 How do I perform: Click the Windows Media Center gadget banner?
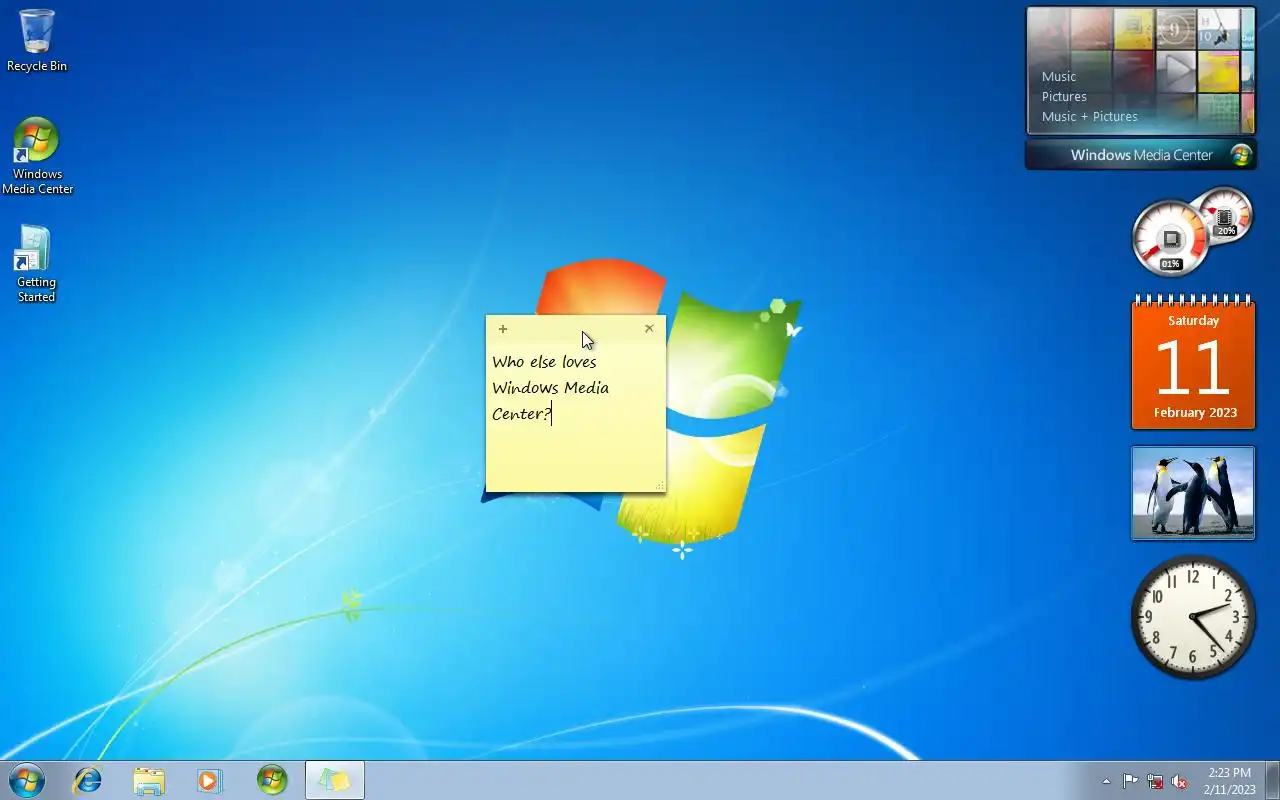point(1141,155)
